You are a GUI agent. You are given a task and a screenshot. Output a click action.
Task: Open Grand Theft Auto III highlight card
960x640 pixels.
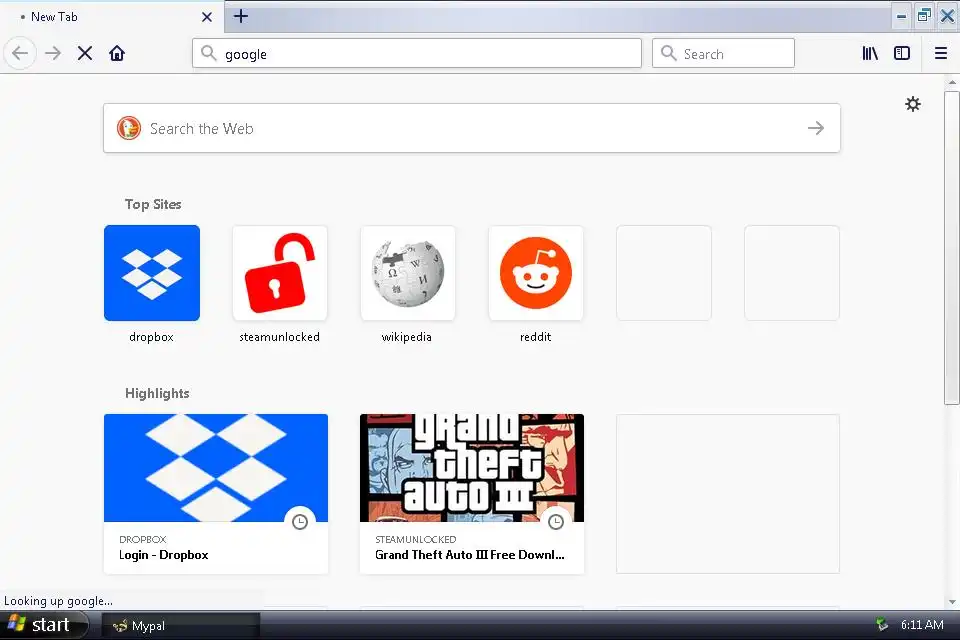coord(472,494)
